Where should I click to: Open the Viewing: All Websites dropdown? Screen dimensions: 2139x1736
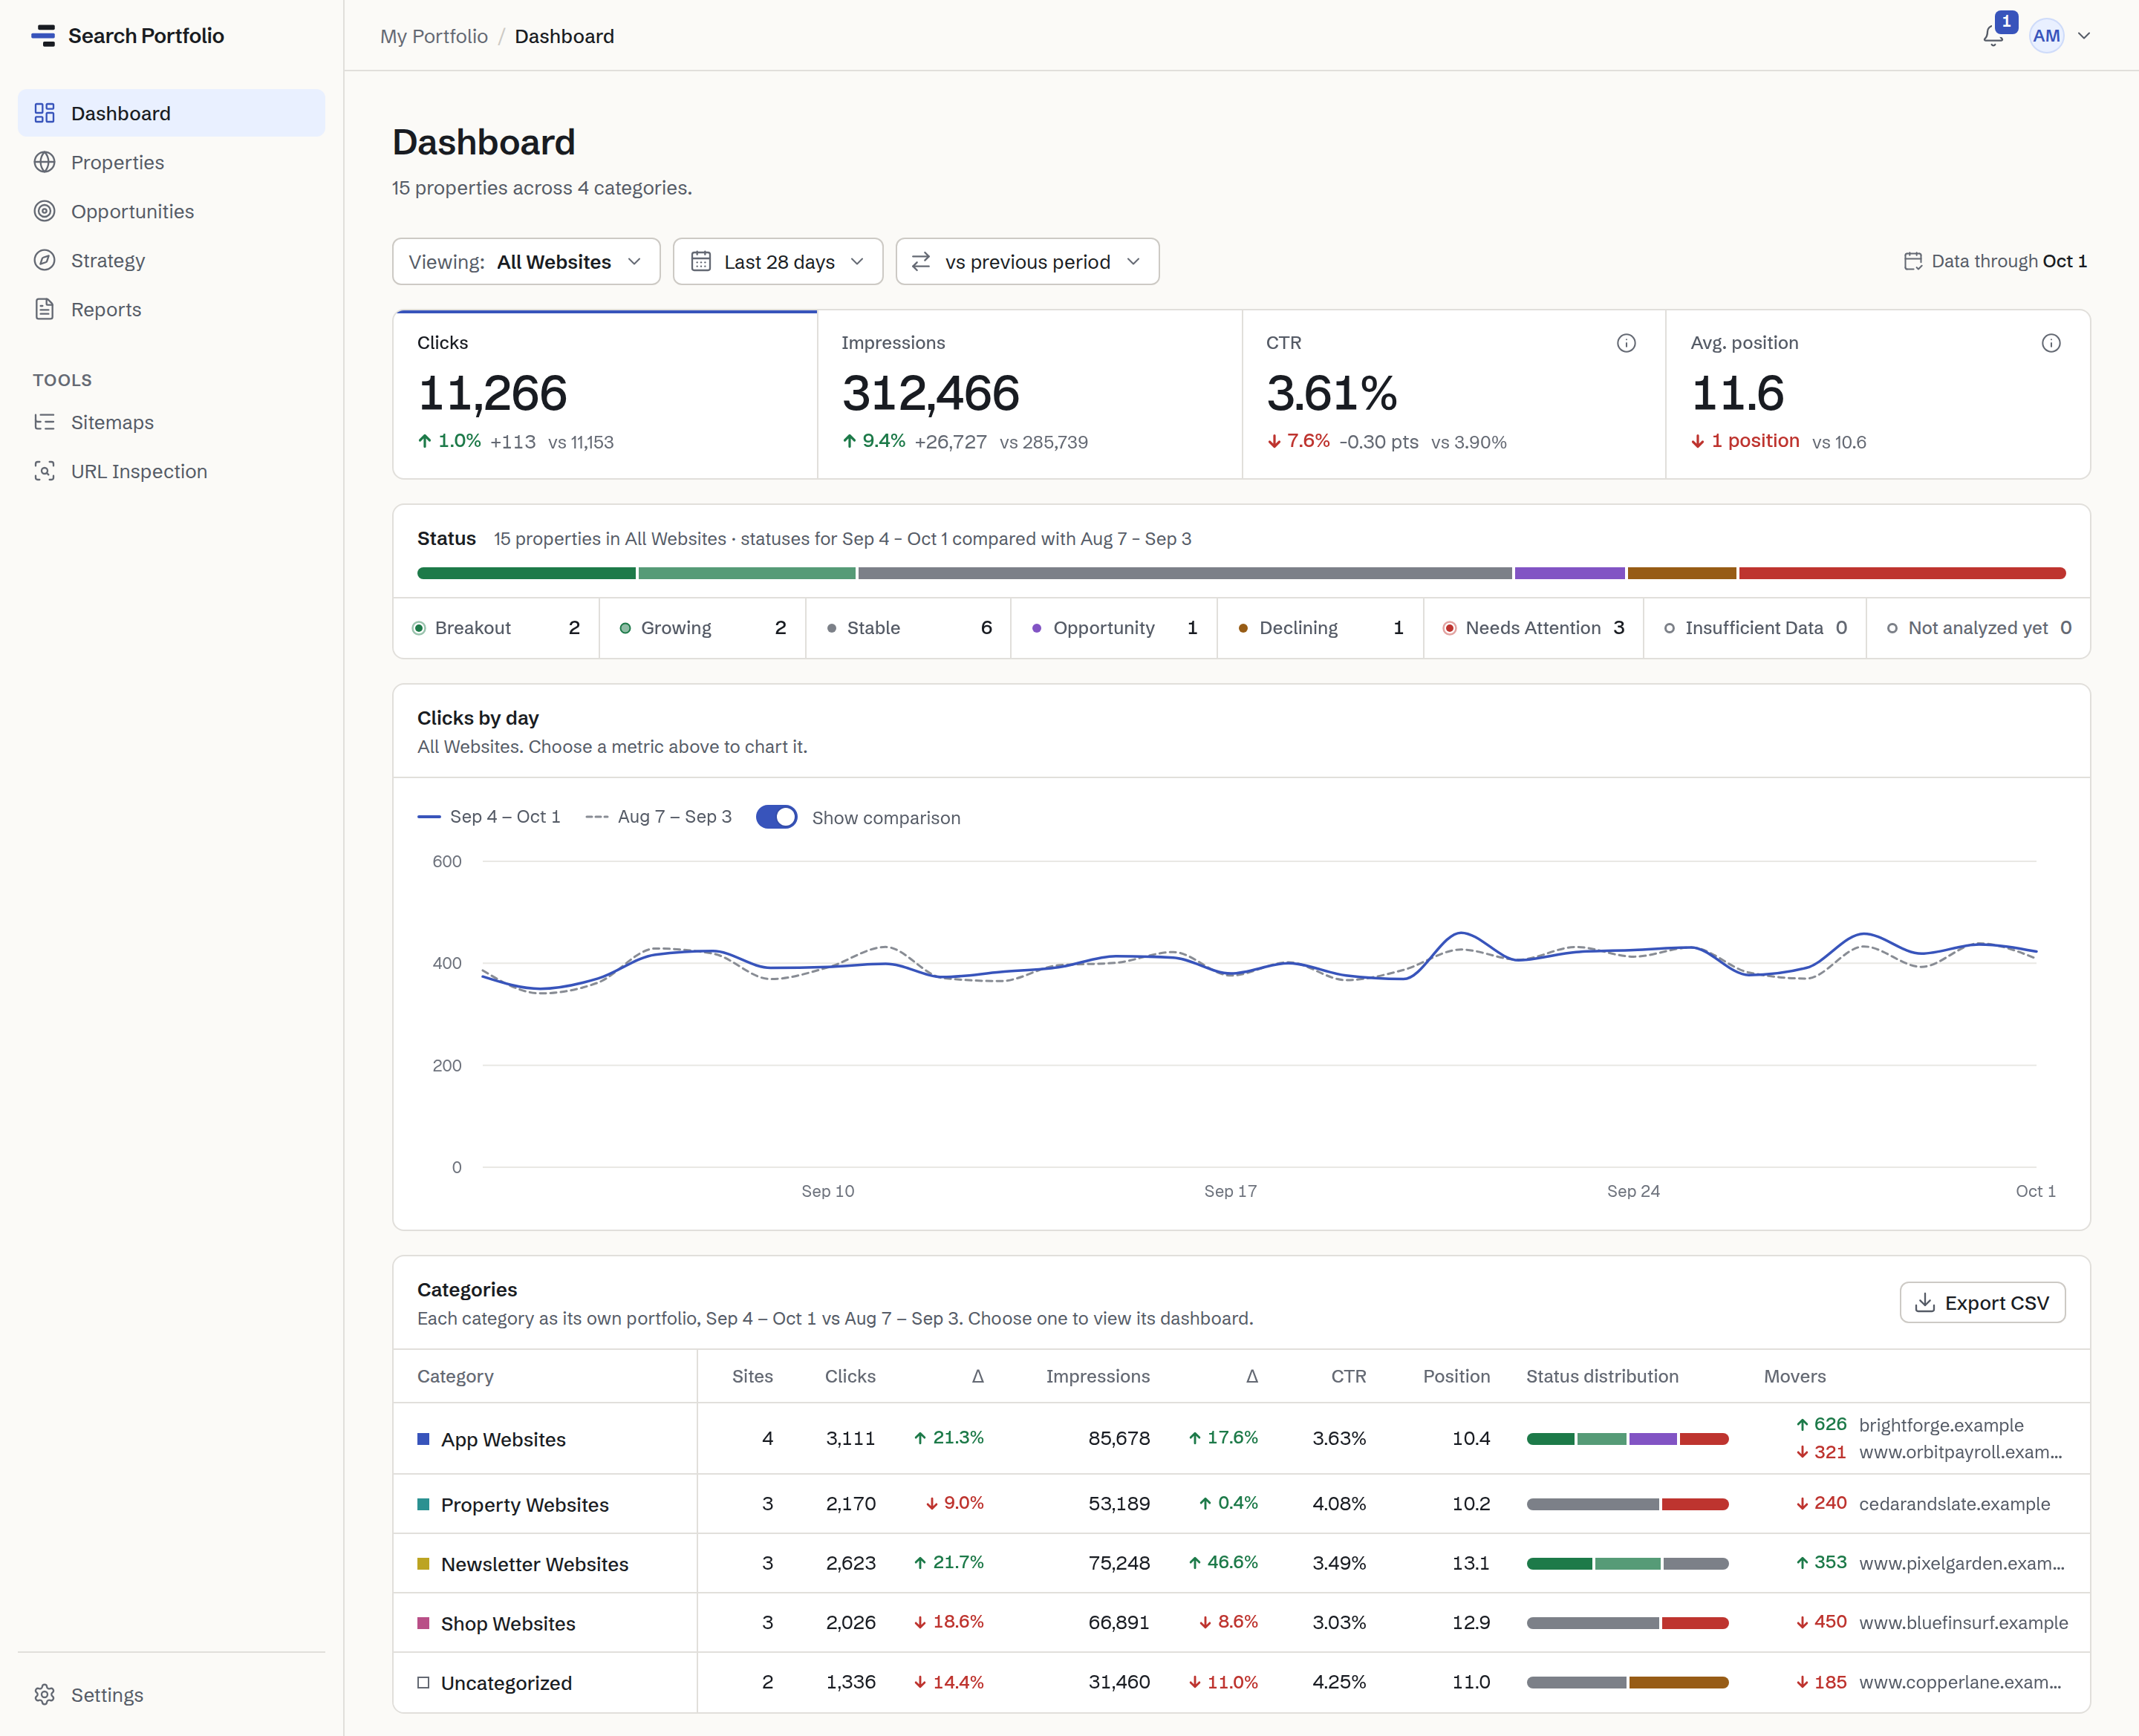pos(526,261)
